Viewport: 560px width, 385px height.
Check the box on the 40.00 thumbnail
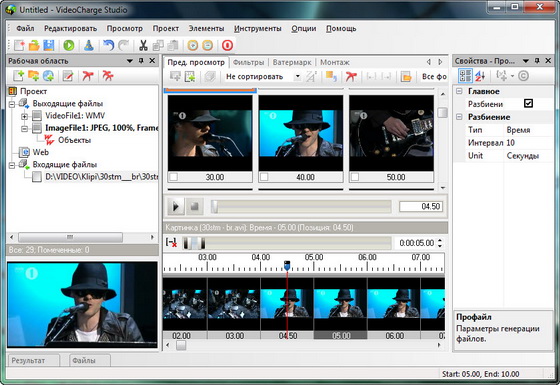(264, 177)
